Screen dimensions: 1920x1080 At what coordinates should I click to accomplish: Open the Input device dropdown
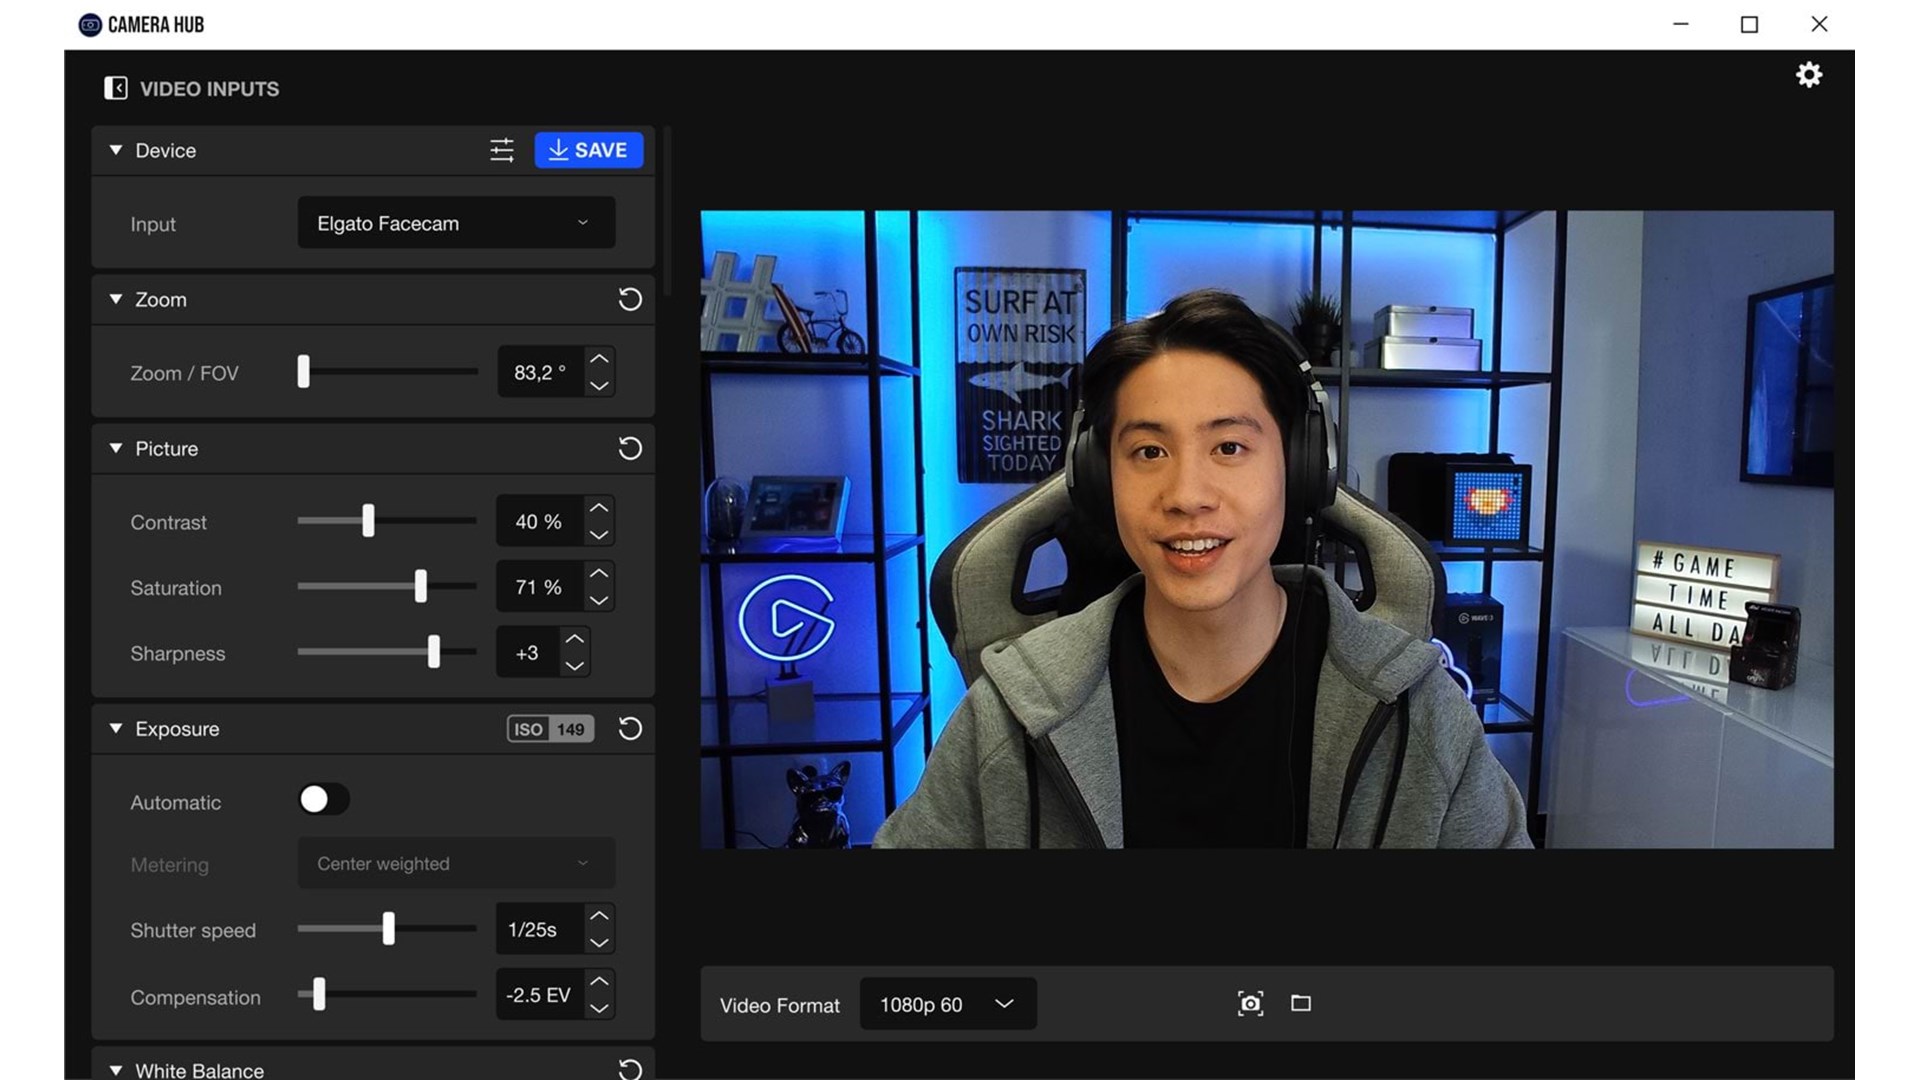click(456, 223)
